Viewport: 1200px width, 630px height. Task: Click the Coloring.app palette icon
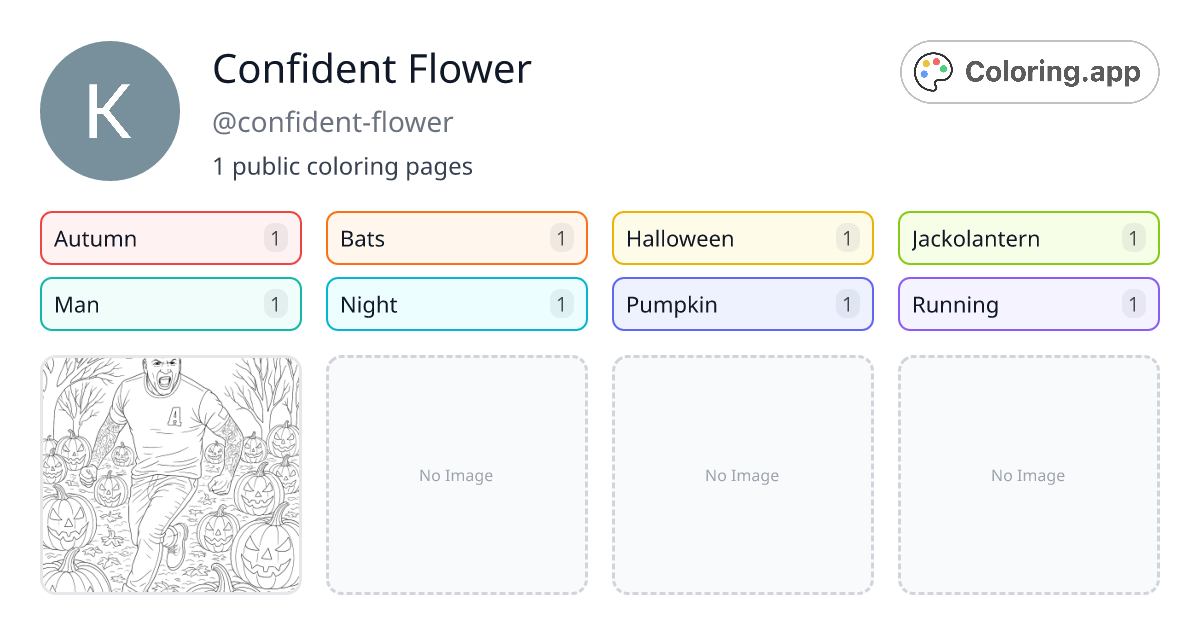click(x=935, y=72)
